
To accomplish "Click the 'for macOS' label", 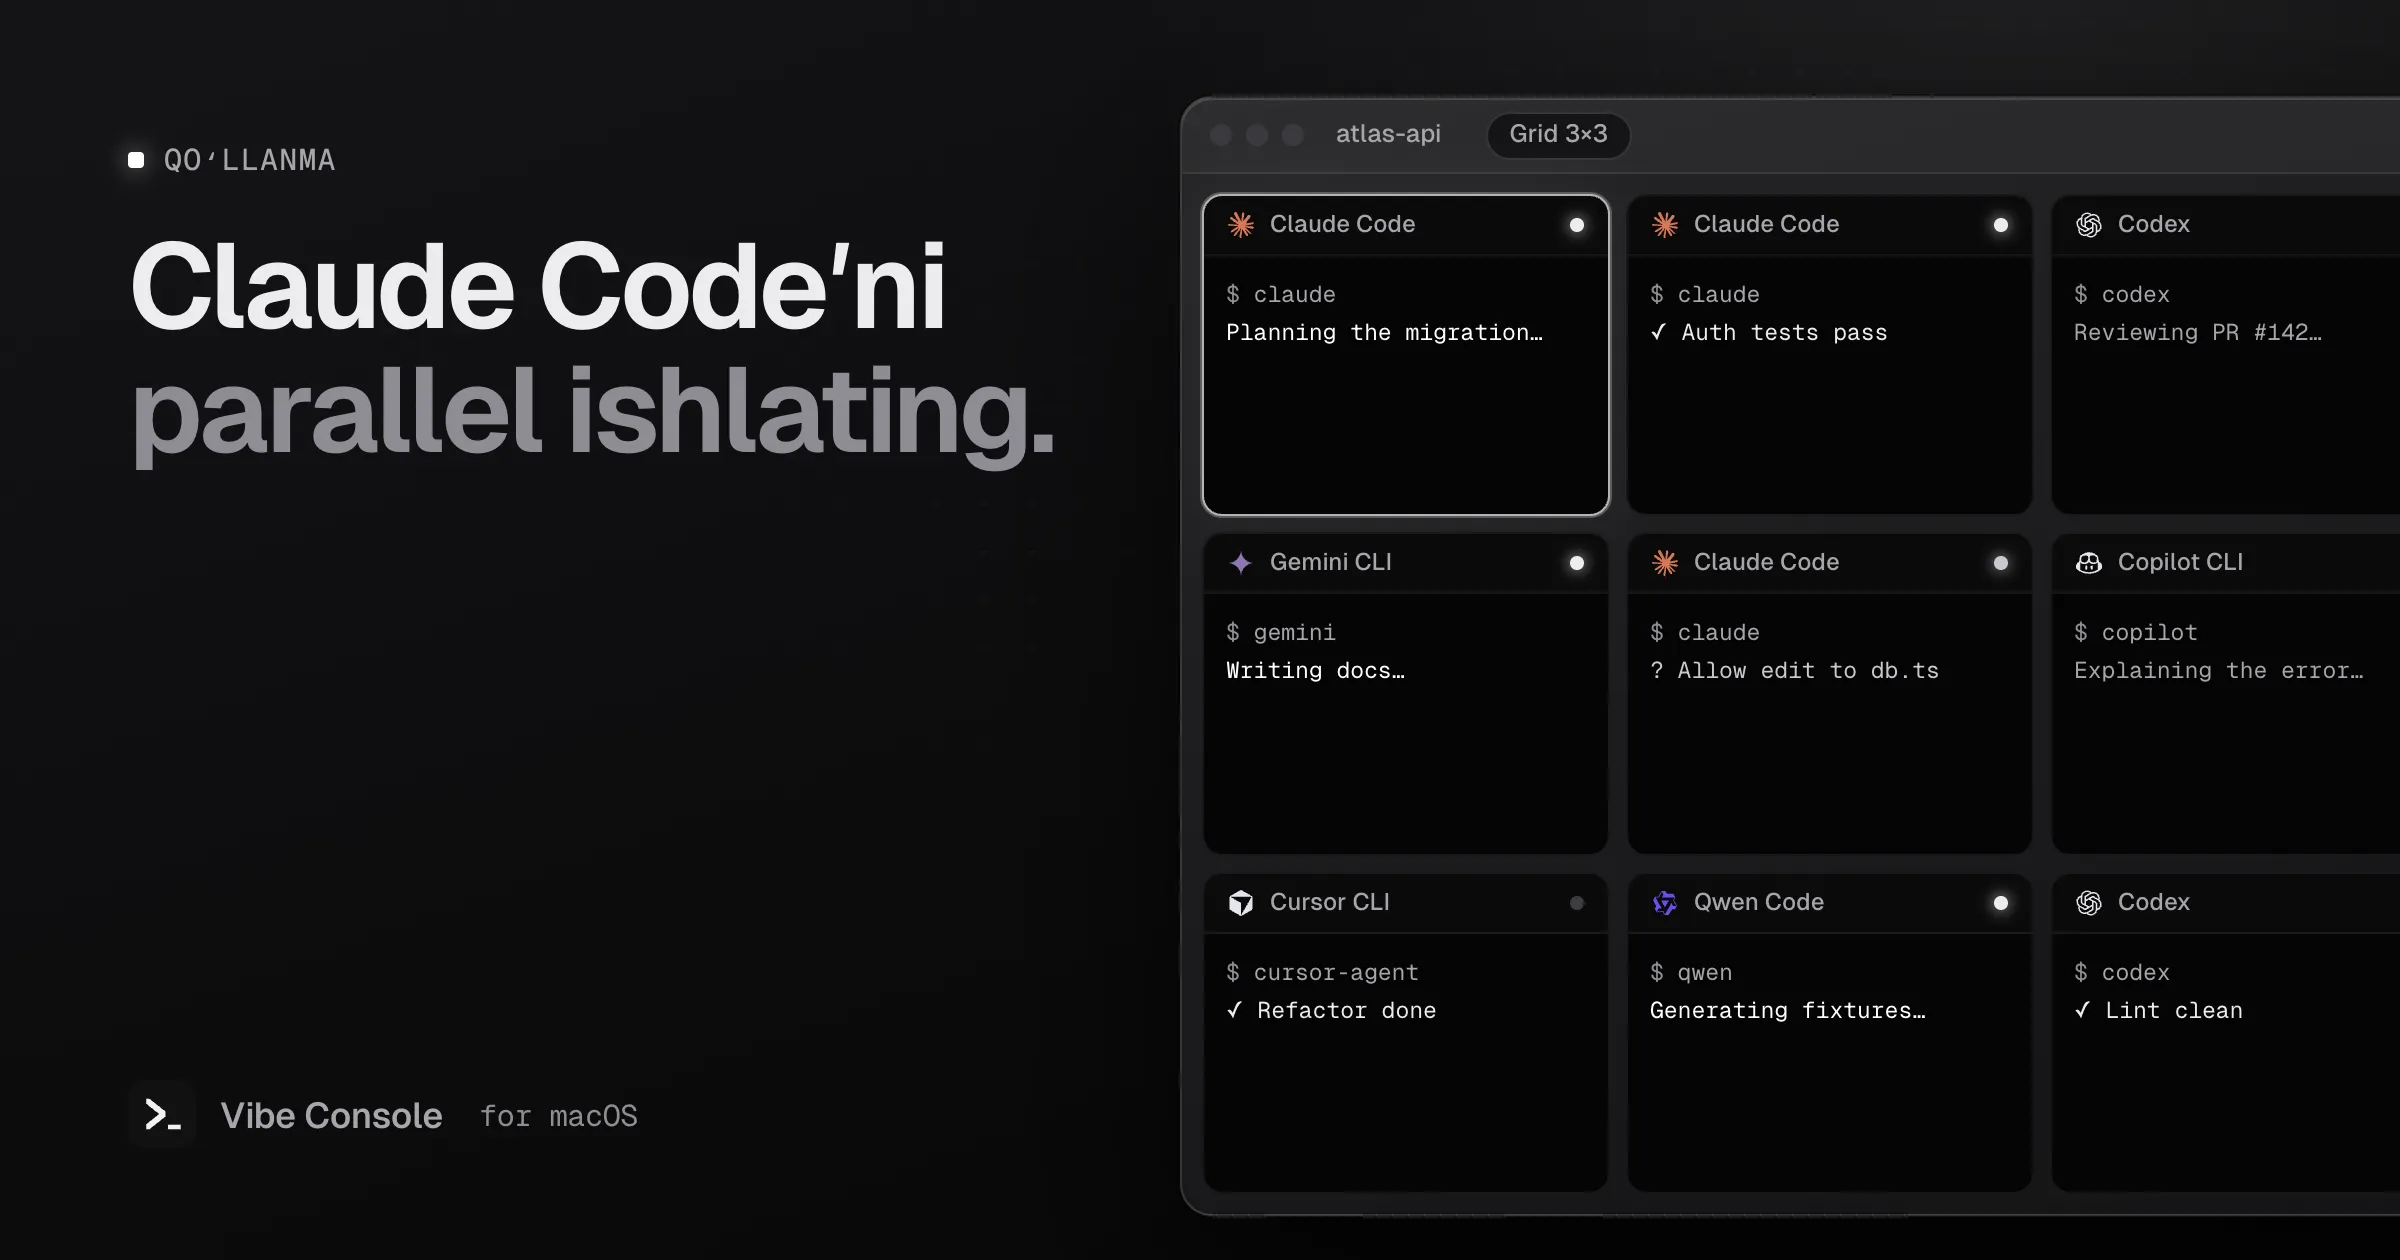I will [559, 1116].
